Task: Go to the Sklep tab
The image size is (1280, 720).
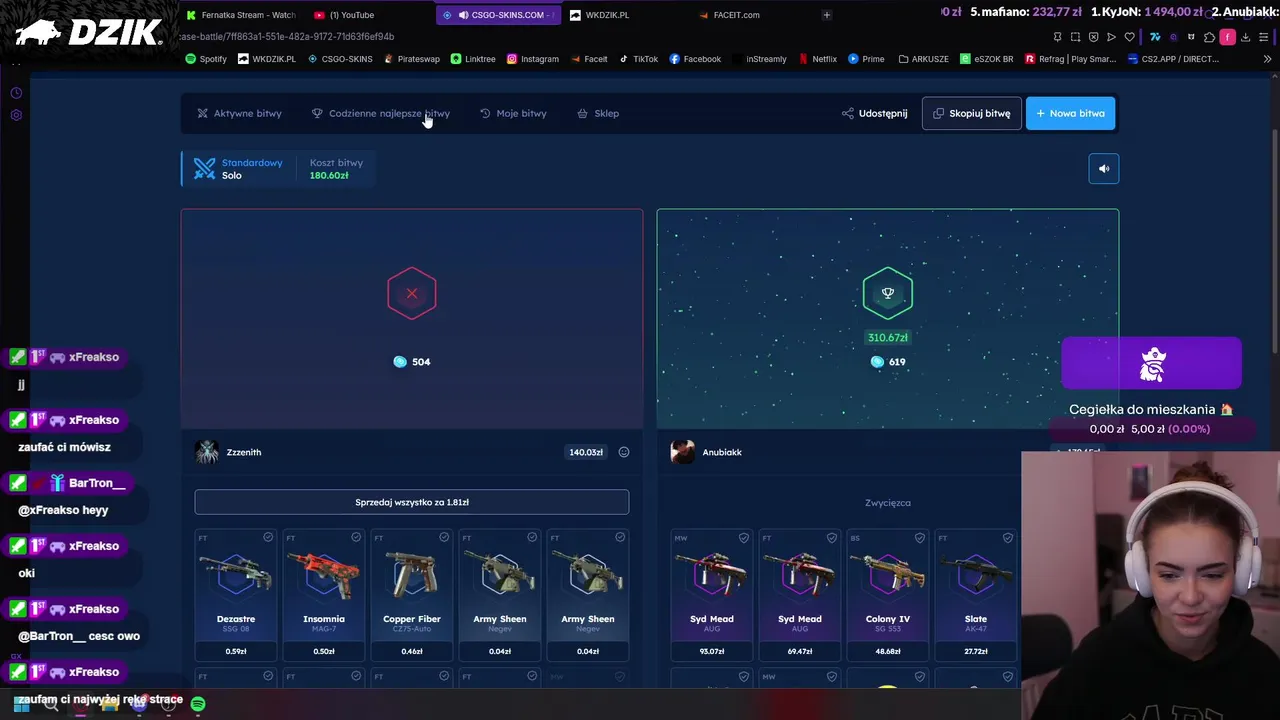Action: click(598, 113)
